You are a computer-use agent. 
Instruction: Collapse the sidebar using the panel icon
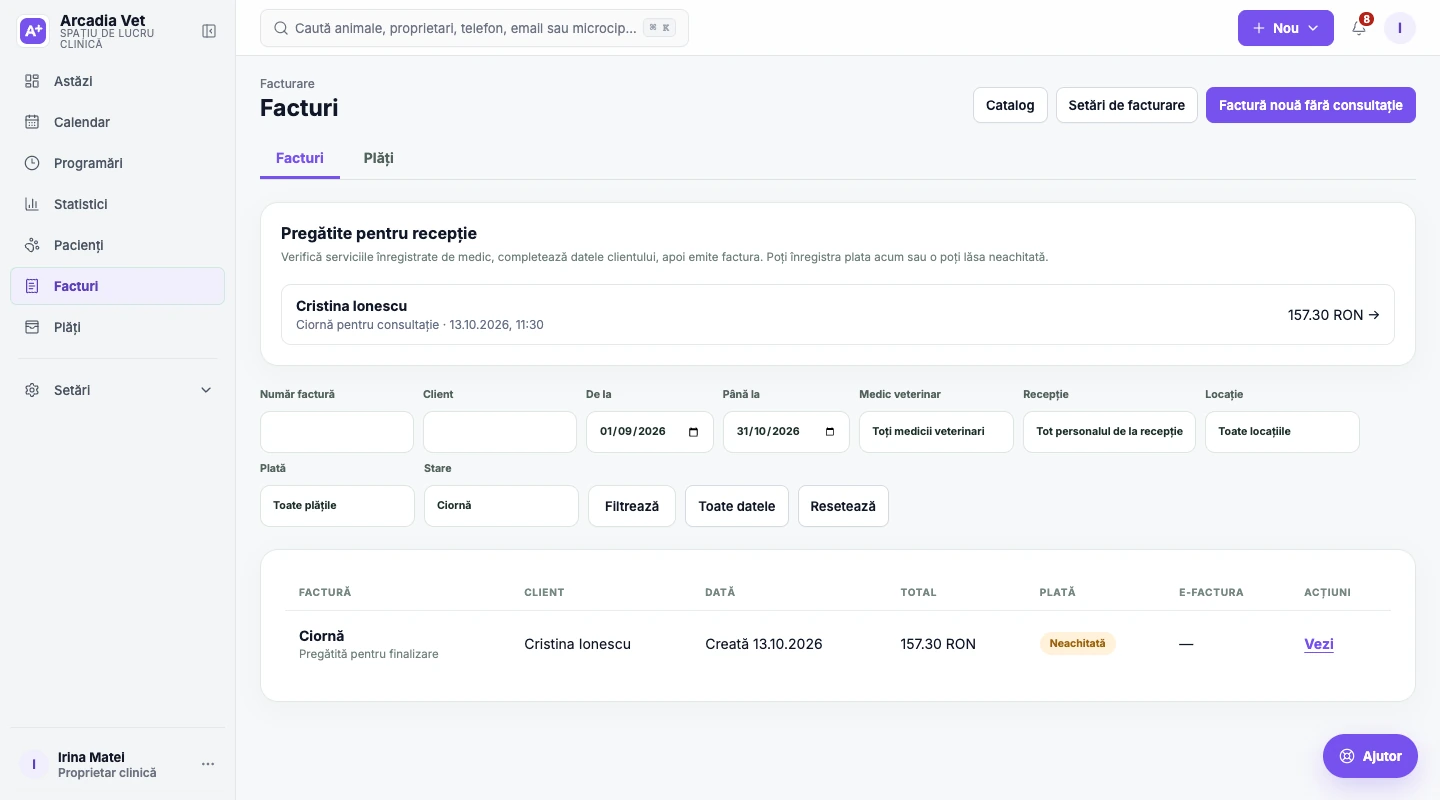209,31
